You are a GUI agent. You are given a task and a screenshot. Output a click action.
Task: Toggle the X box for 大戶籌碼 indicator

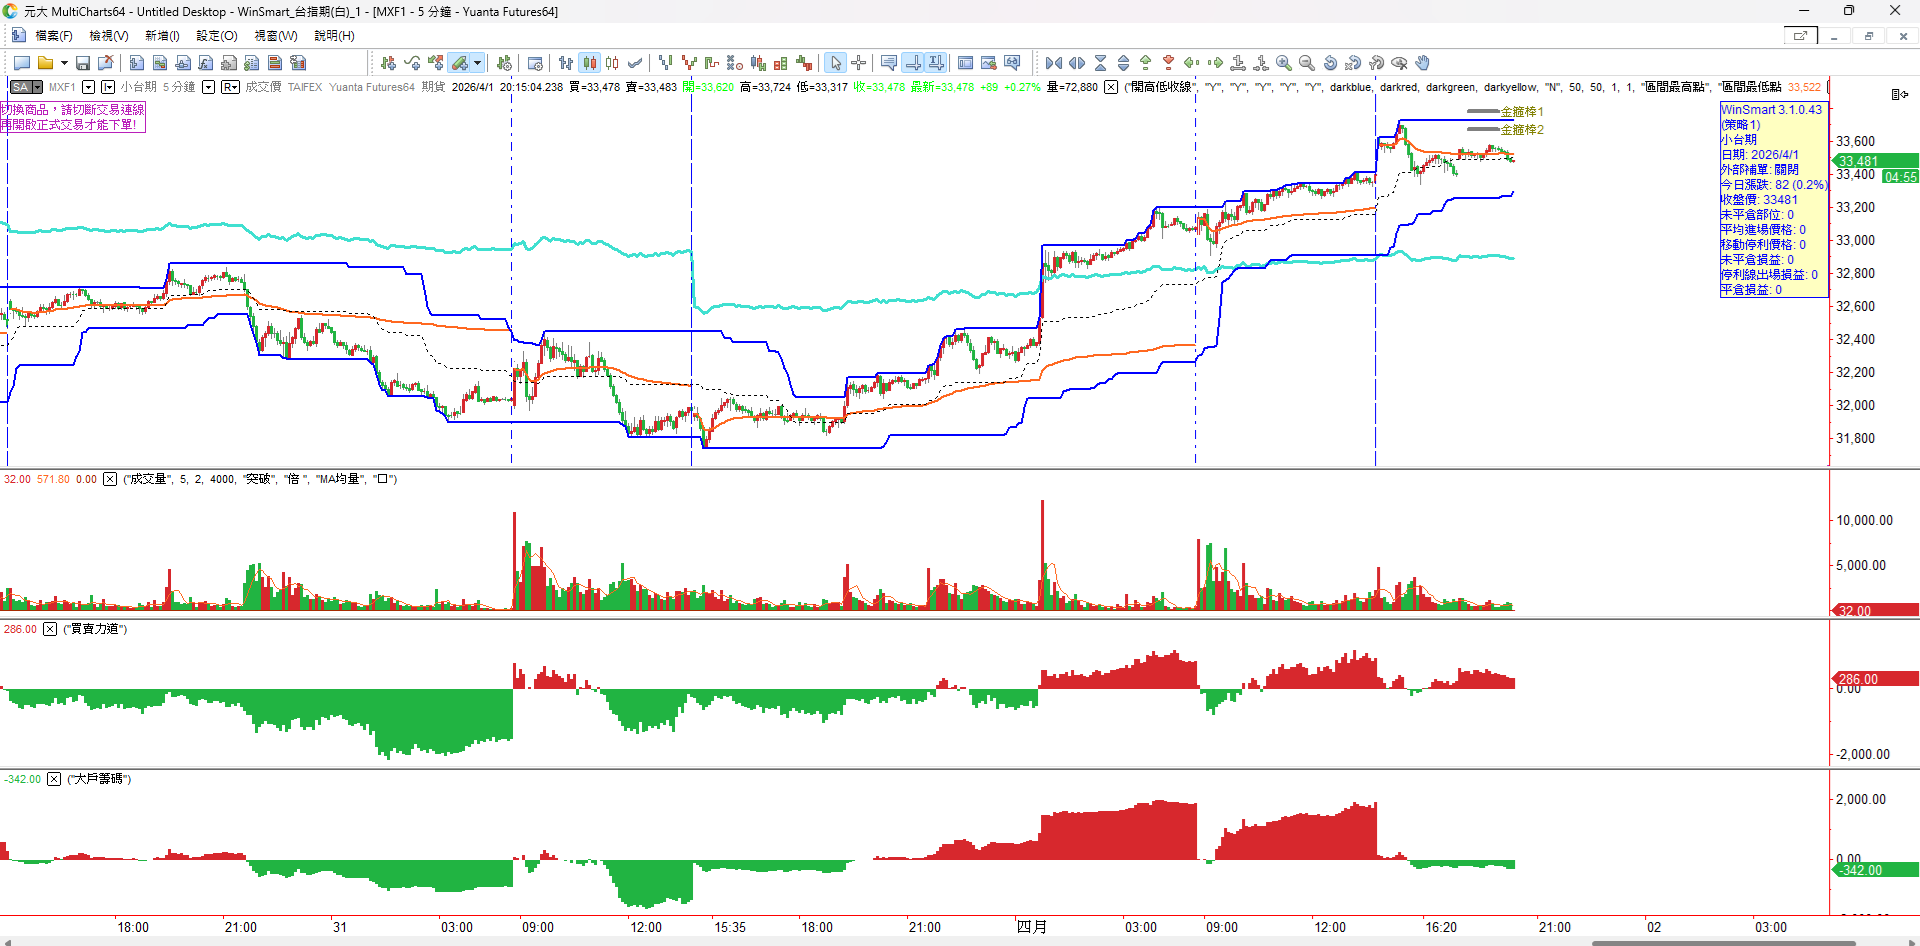pyautogui.click(x=54, y=779)
